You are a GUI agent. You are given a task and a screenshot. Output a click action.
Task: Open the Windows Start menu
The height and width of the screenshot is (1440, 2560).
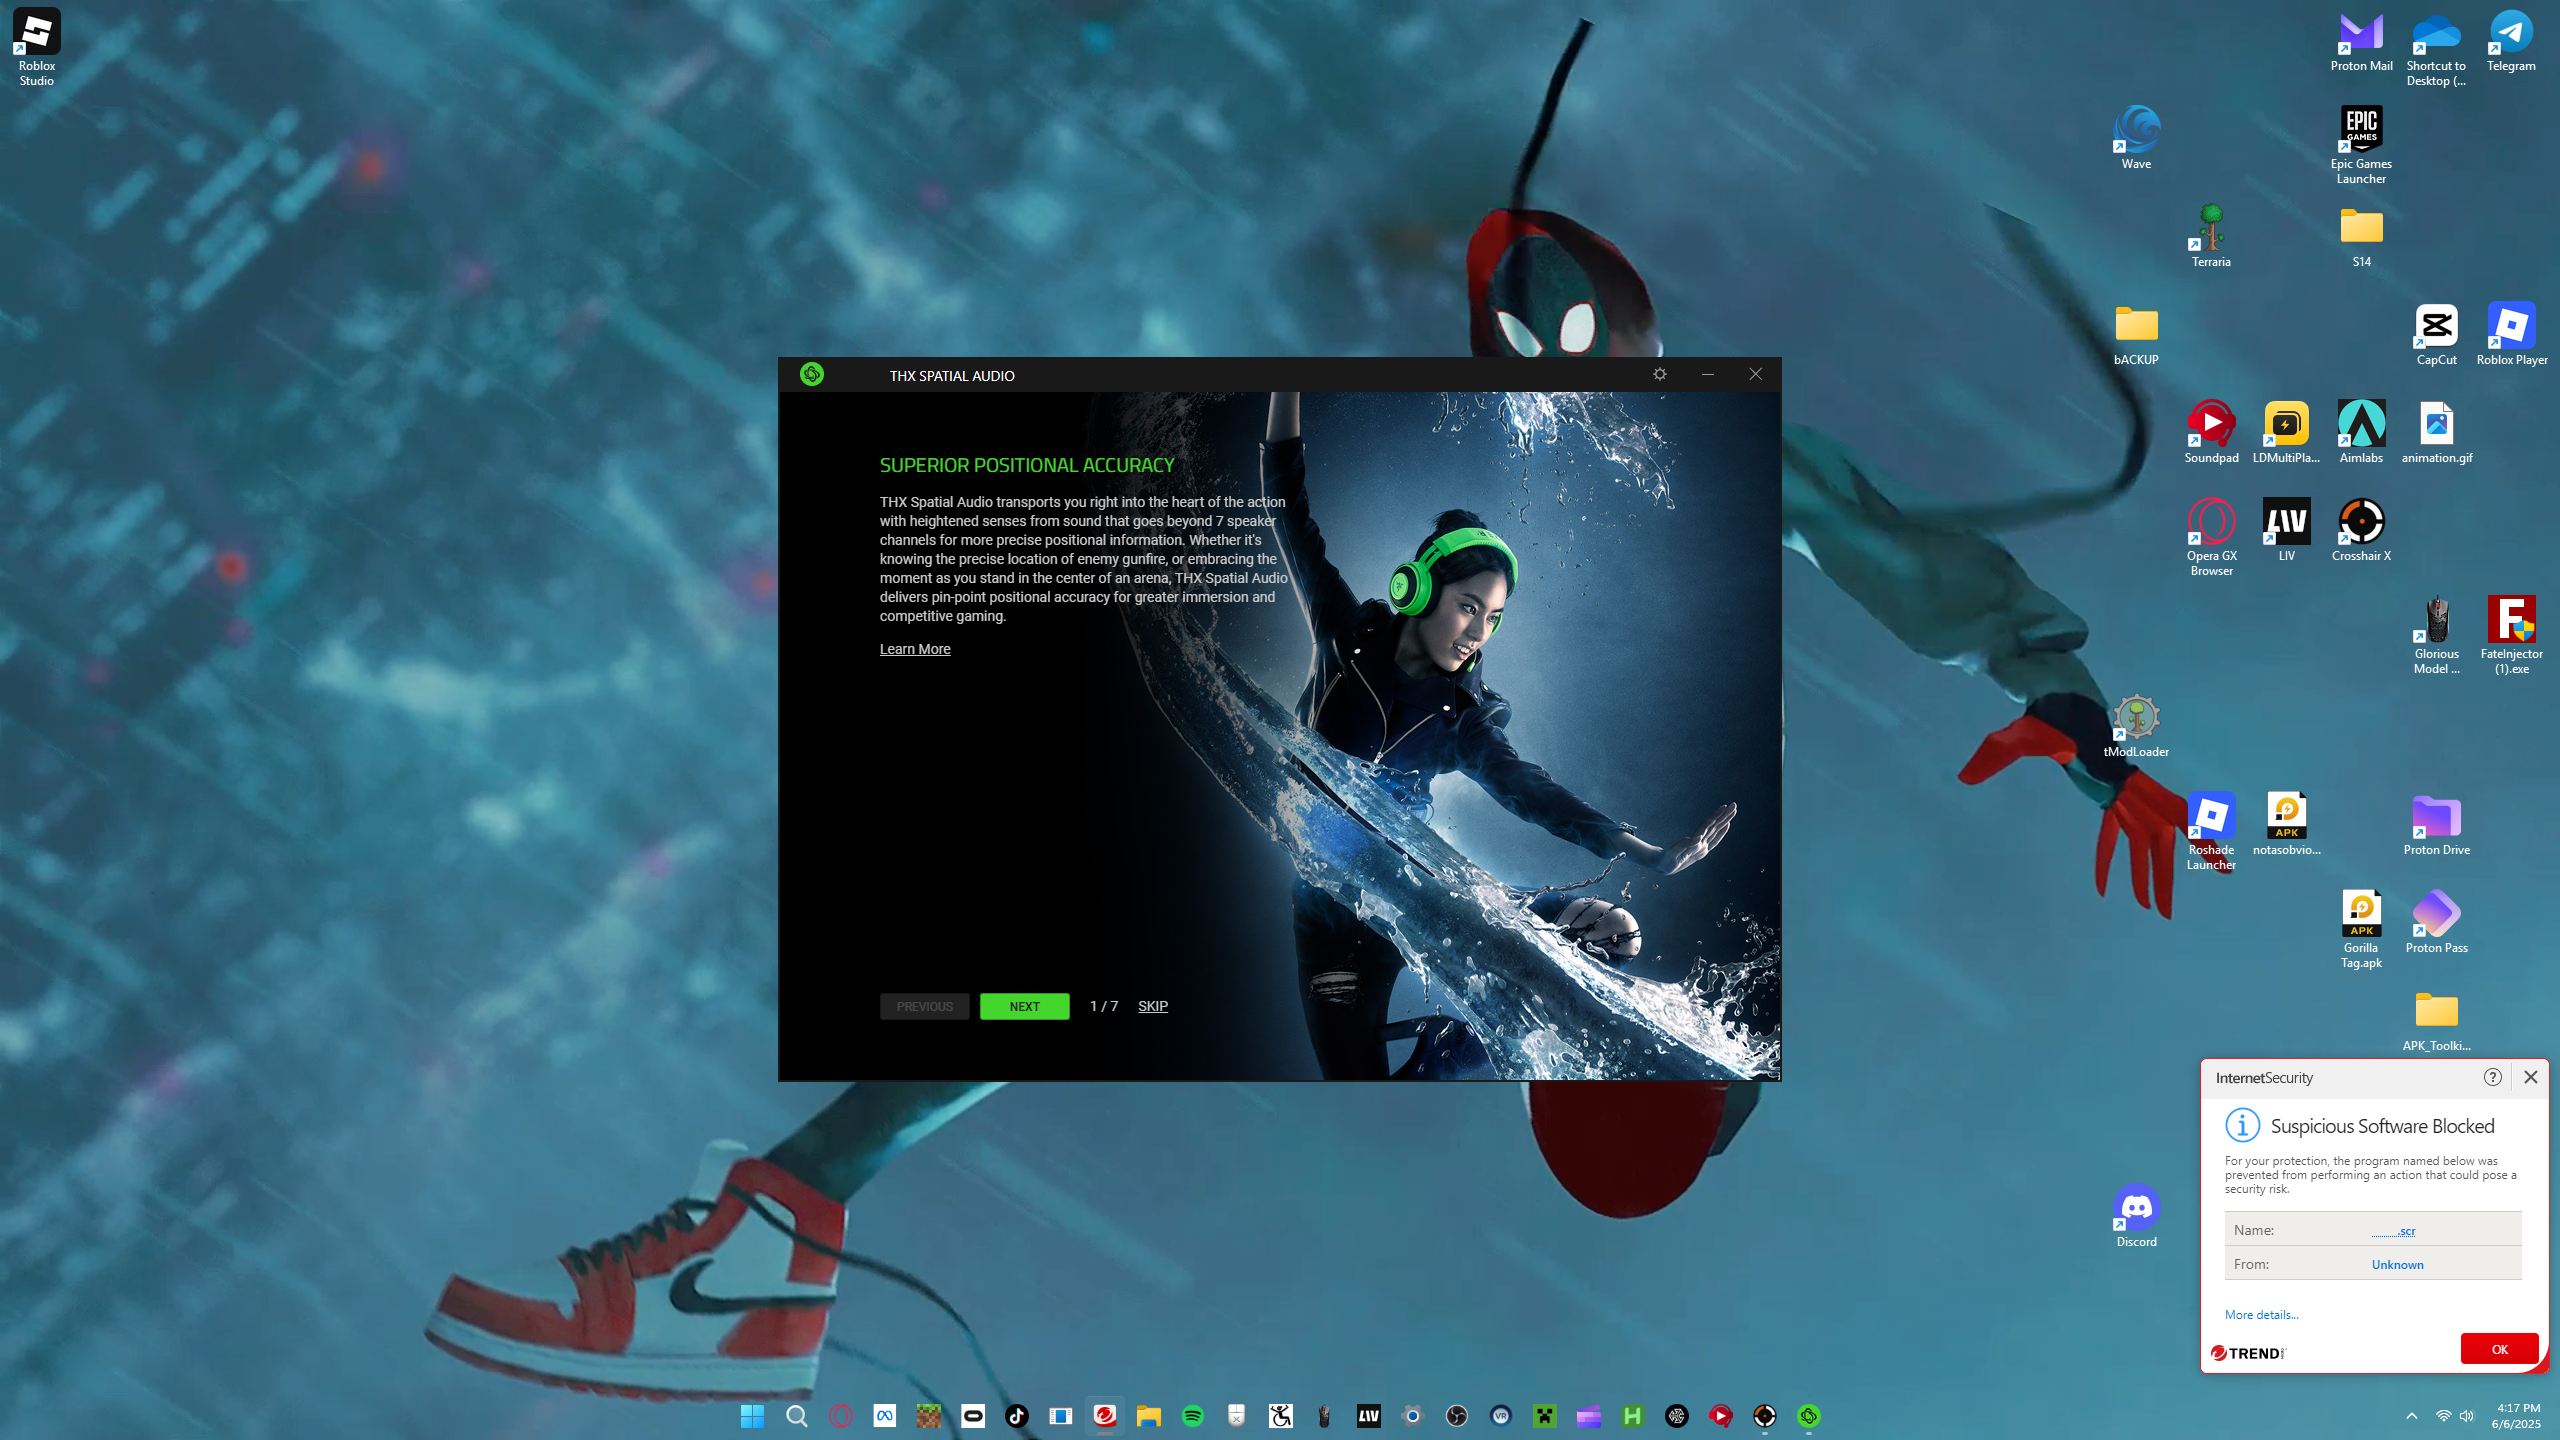(752, 1415)
